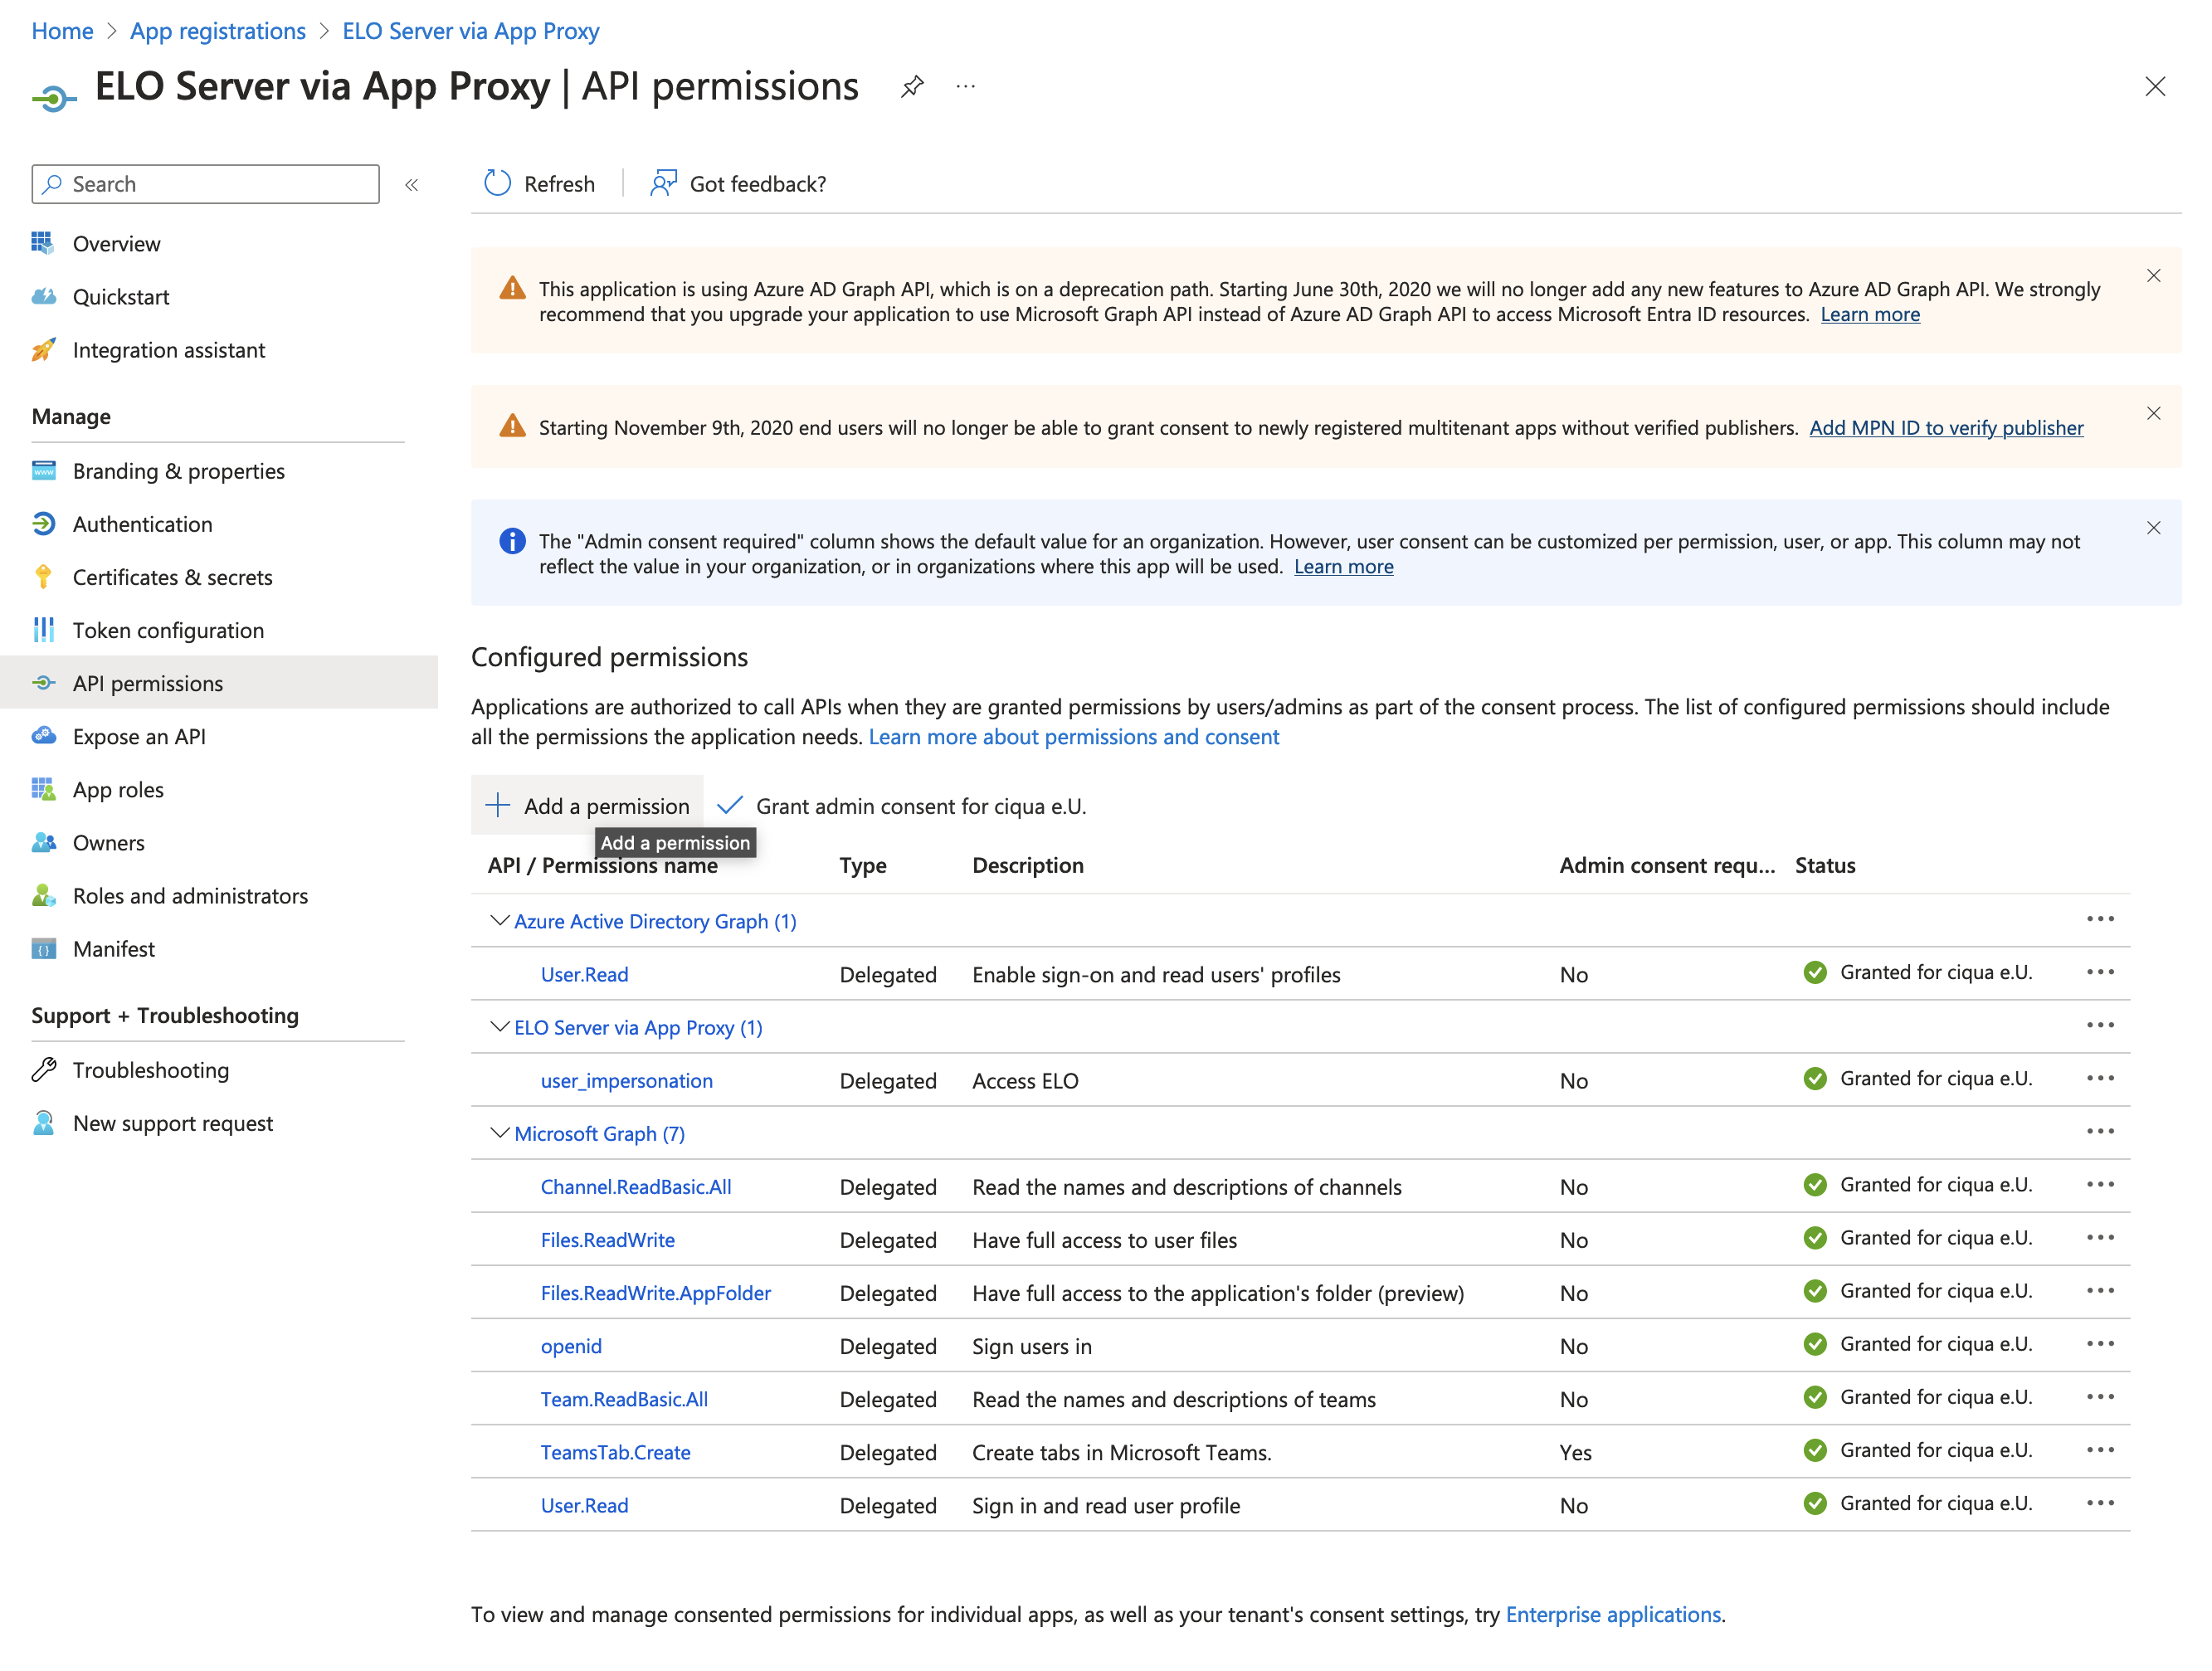The image size is (2212, 1671).
Task: Open Learn more about permissions and consent
Action: tap(1073, 736)
